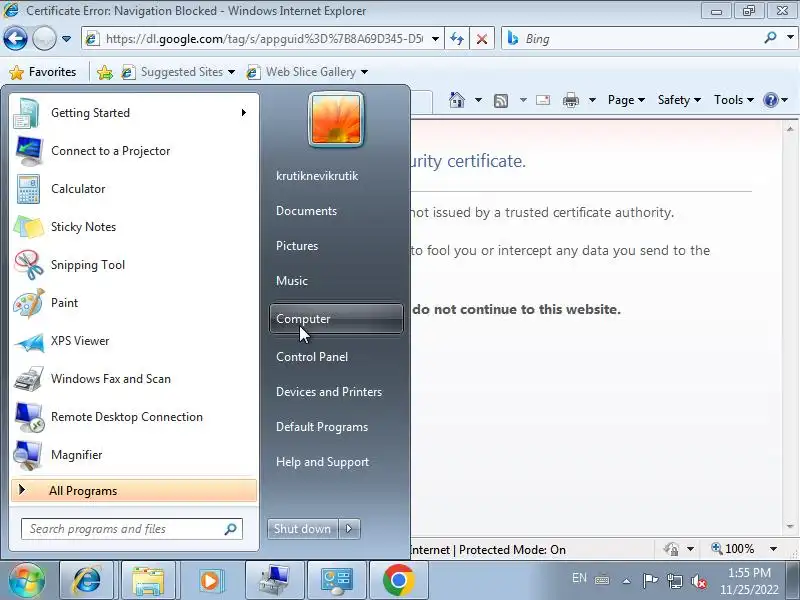Open the Favorites button
This screenshot has width=800, height=600.
point(43,72)
